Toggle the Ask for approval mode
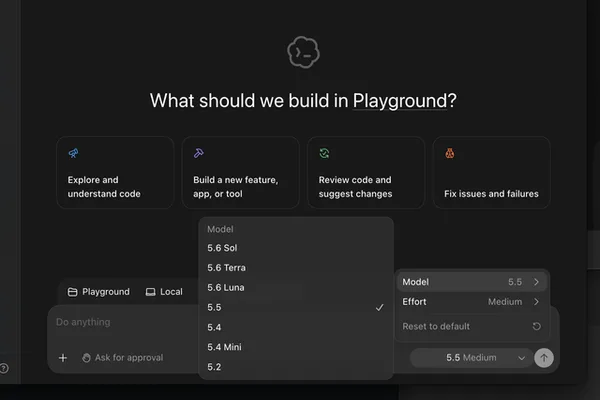600x400 pixels. pyautogui.click(x=123, y=358)
